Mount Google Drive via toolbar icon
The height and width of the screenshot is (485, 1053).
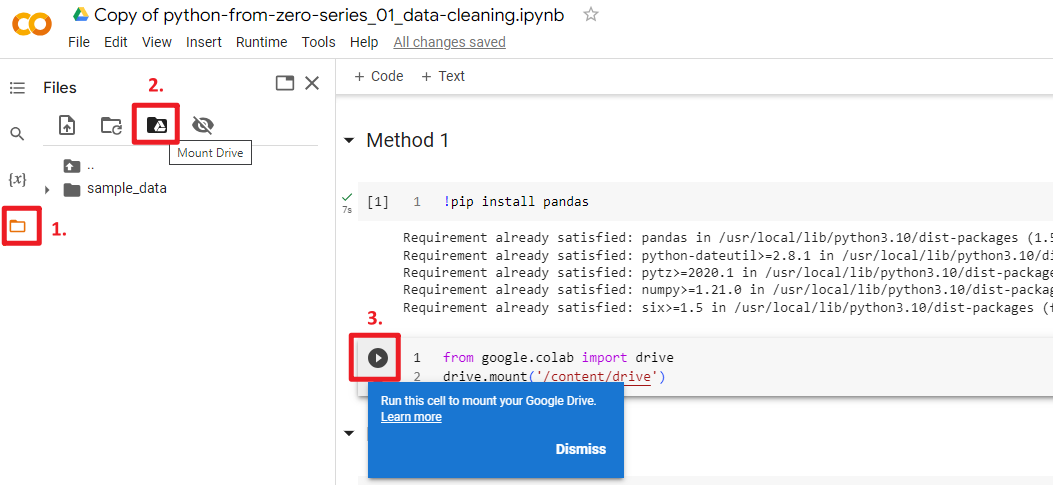[x=156, y=125]
